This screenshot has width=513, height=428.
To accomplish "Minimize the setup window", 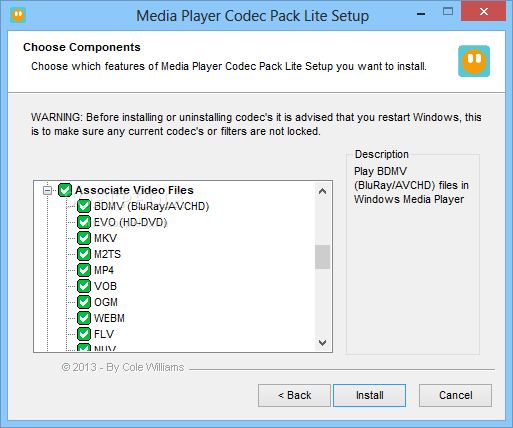I will pyautogui.click(x=421, y=13).
